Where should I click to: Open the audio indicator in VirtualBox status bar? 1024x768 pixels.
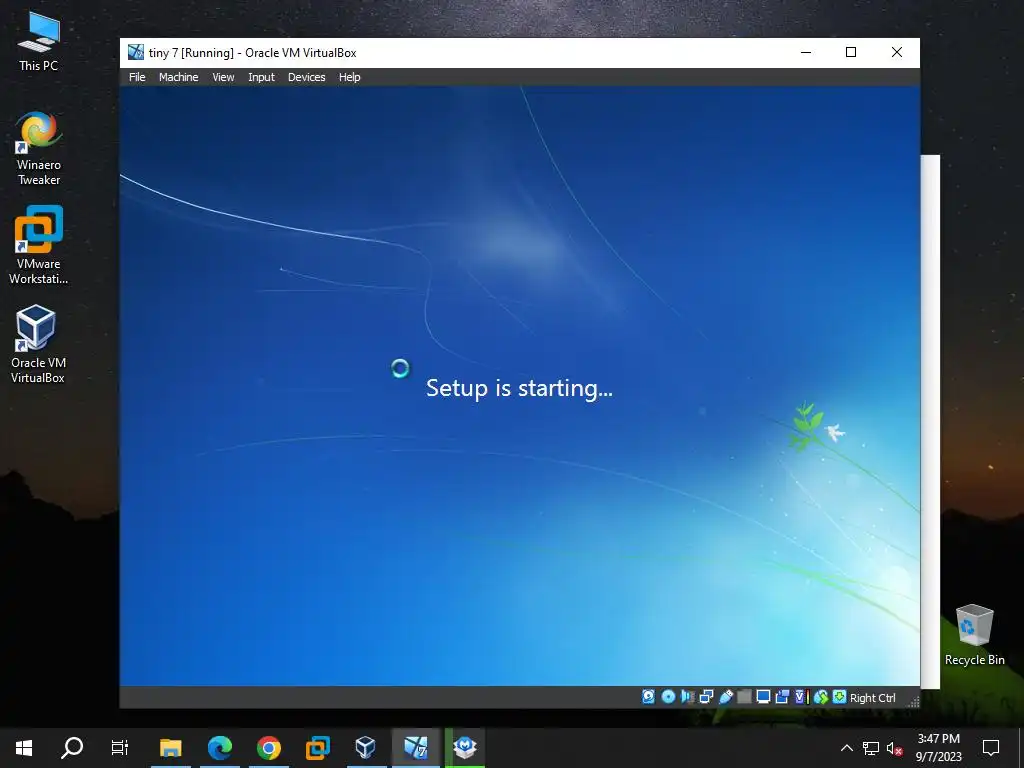688,697
